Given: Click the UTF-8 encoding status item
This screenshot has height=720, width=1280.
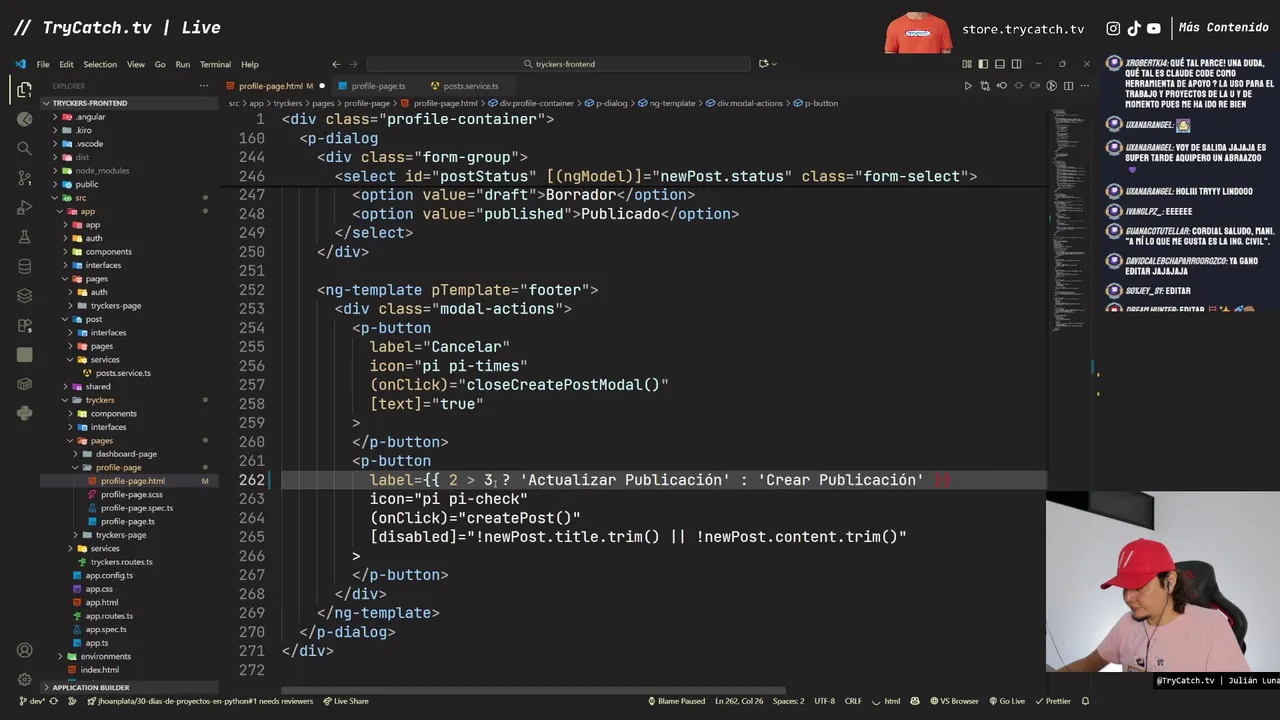Looking at the screenshot, I should (824, 701).
